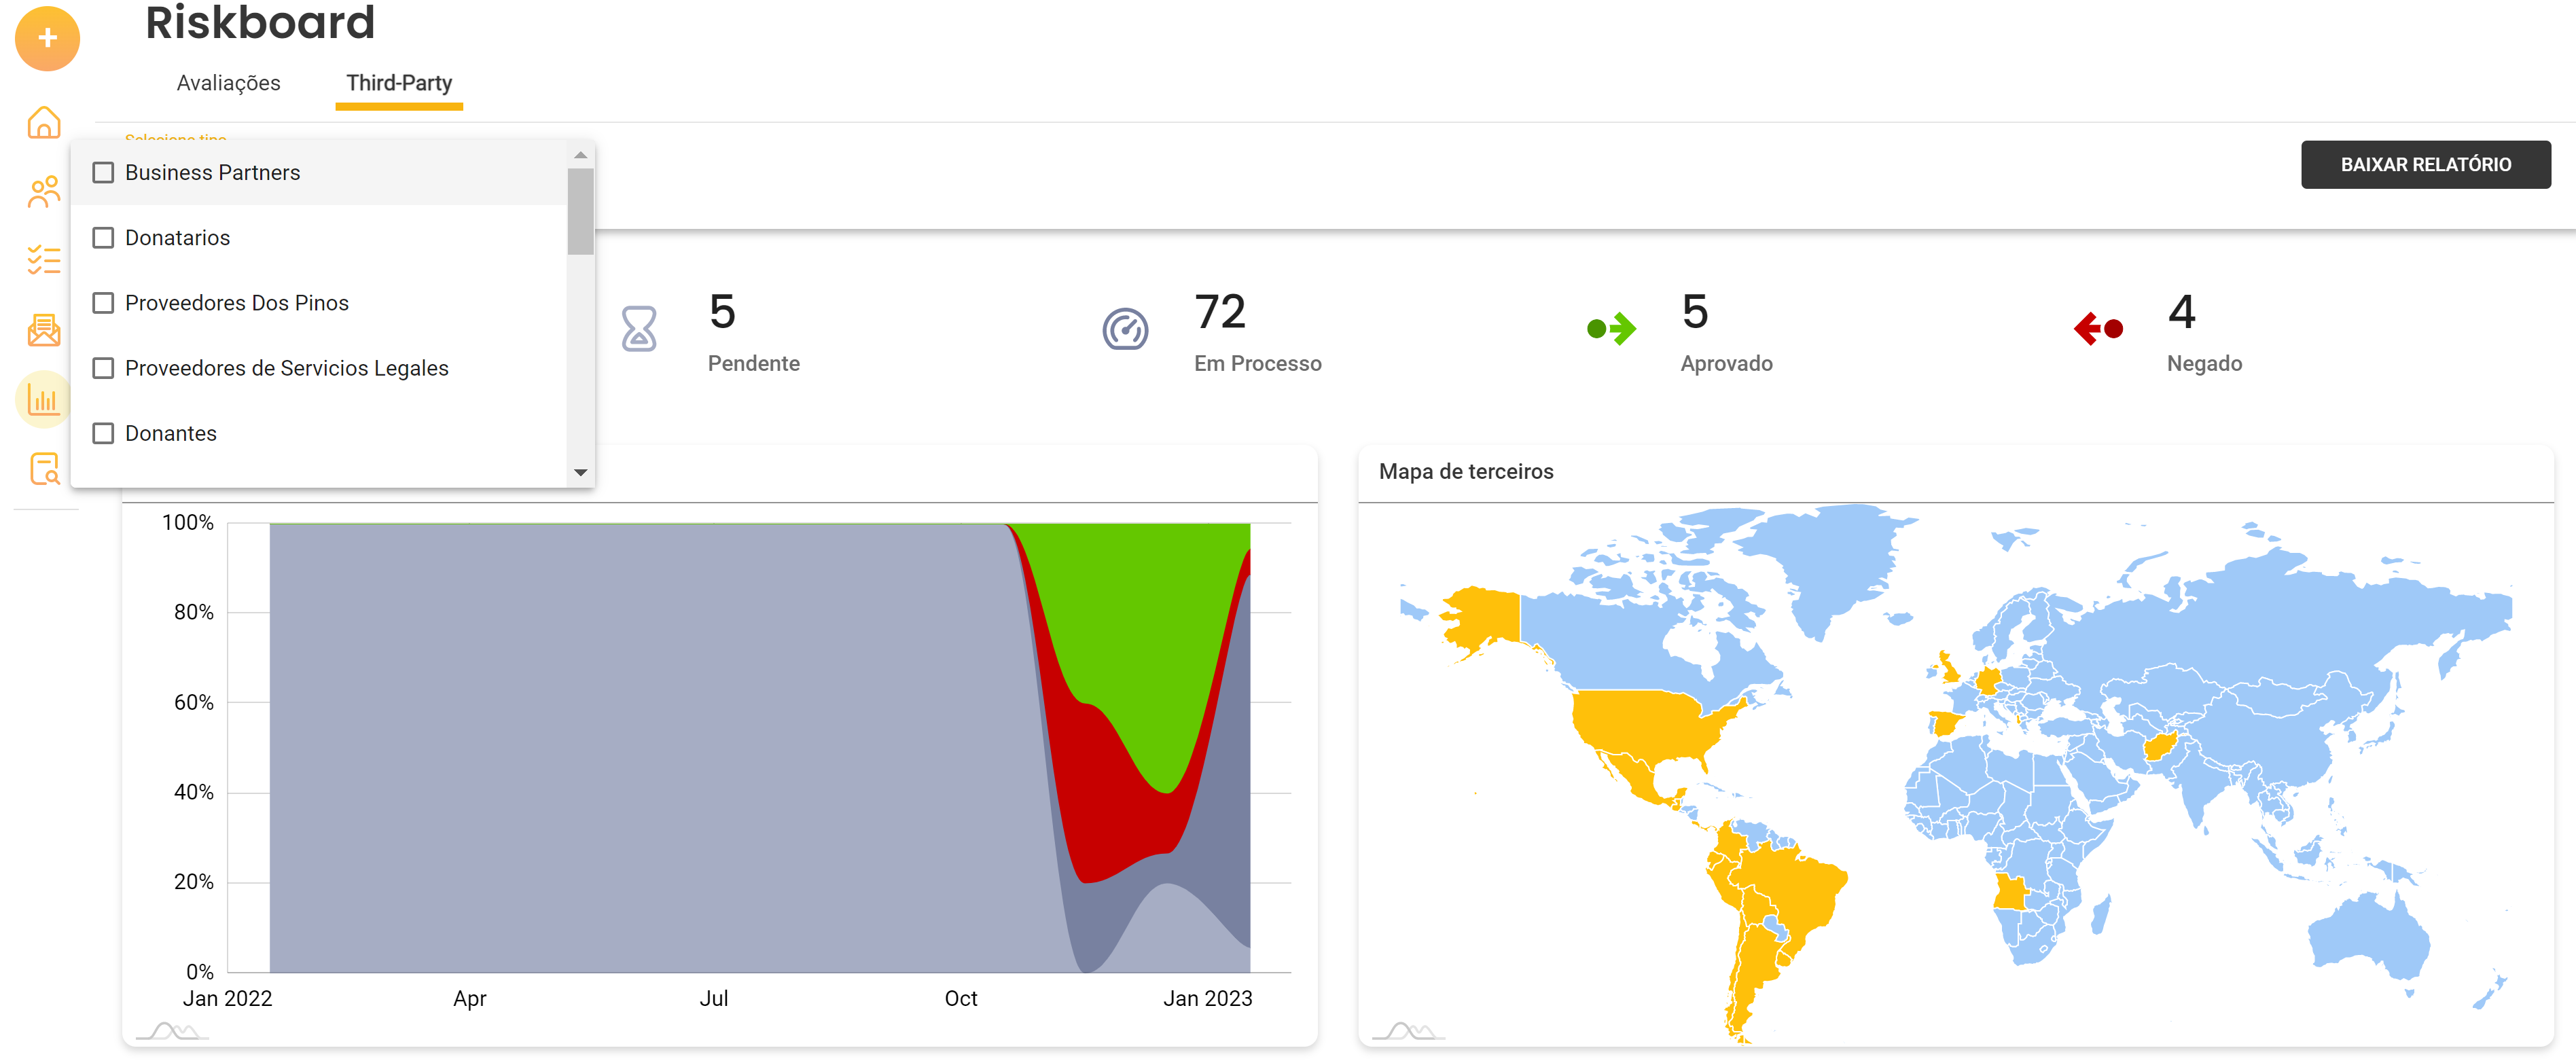Click the Em Processo label

click(1258, 363)
